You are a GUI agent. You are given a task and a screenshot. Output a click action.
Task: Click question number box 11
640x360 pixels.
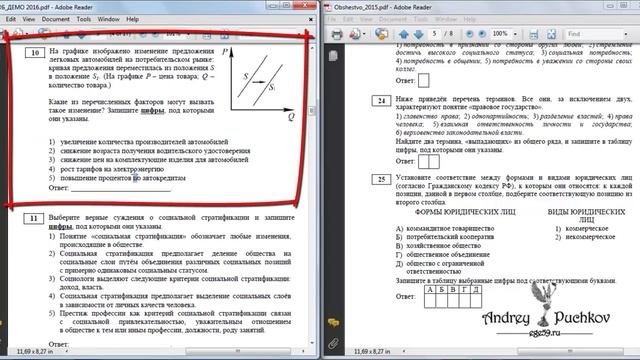coord(33,218)
